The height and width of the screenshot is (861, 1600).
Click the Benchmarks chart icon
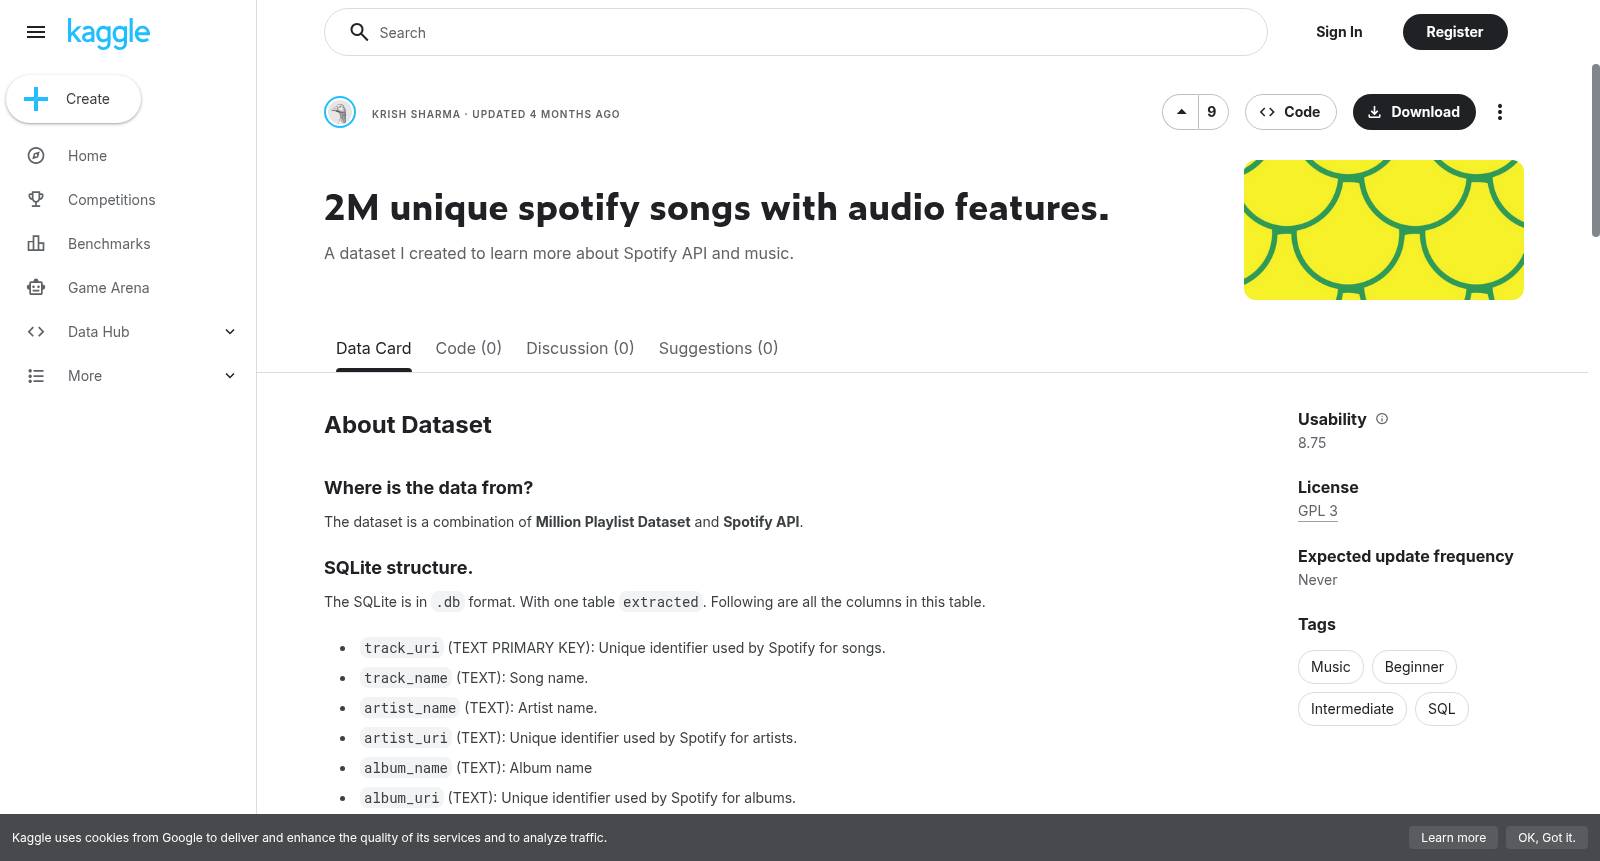[36, 244]
